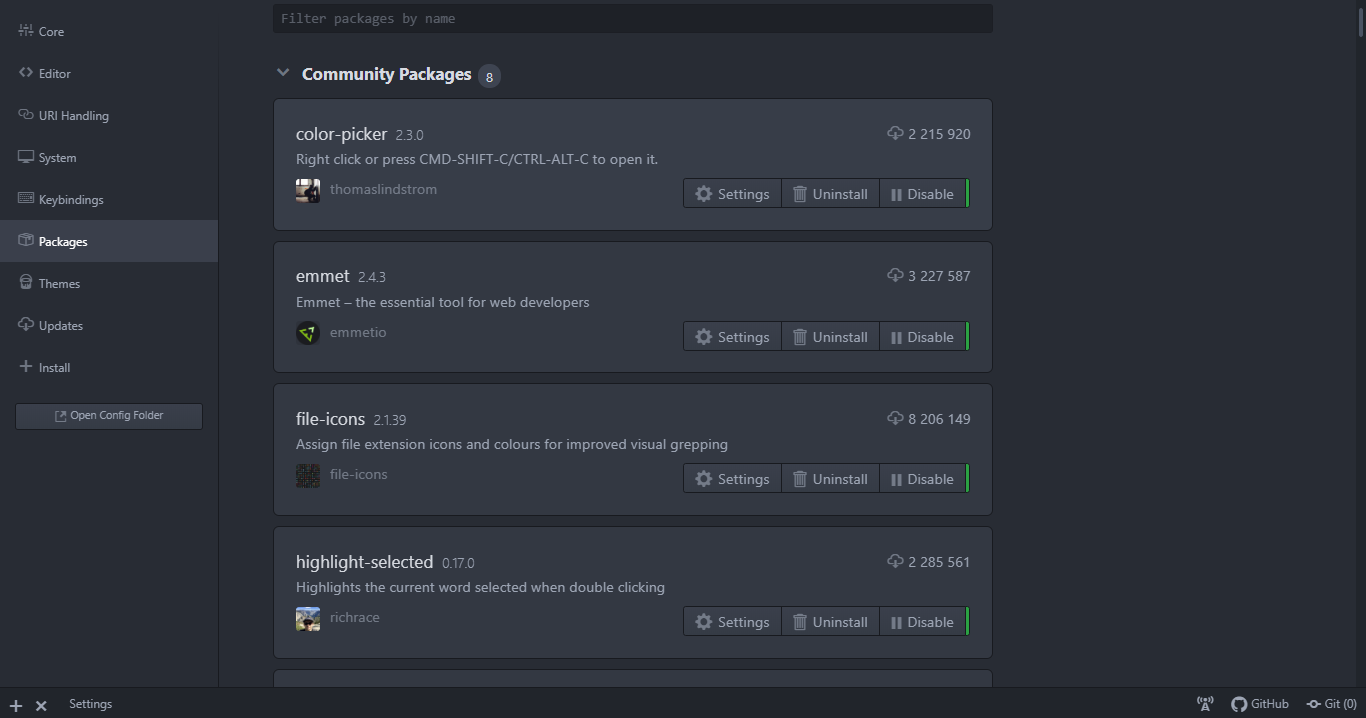The width and height of the screenshot is (1366, 718).
Task: Disable the file-icons package
Action: coord(923,479)
